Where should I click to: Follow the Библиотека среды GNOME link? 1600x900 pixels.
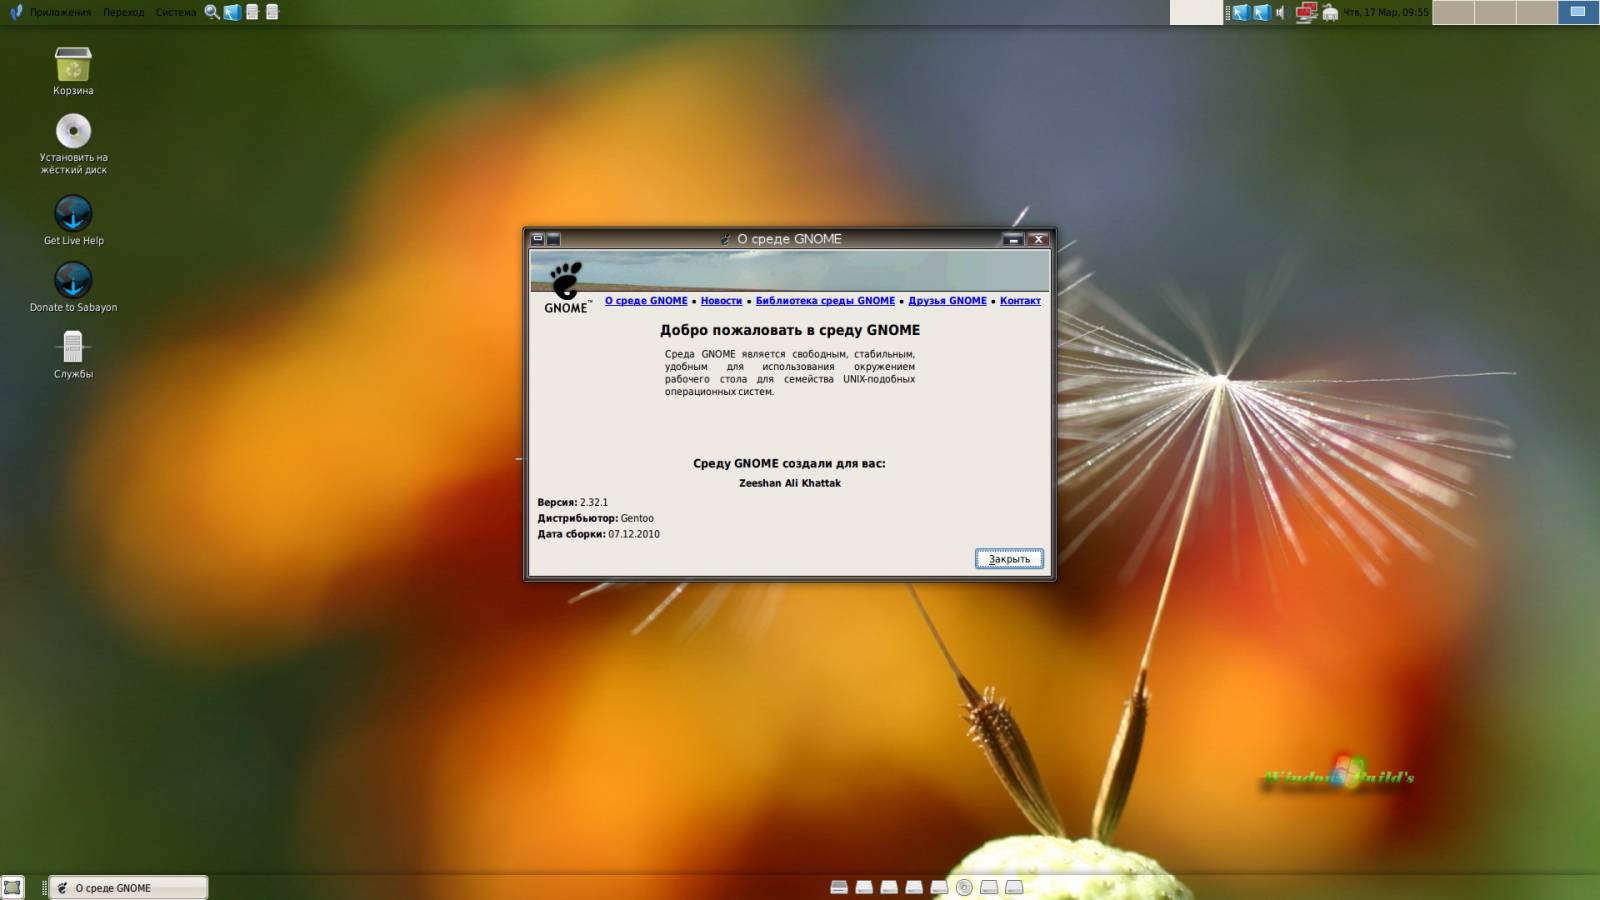tap(825, 300)
